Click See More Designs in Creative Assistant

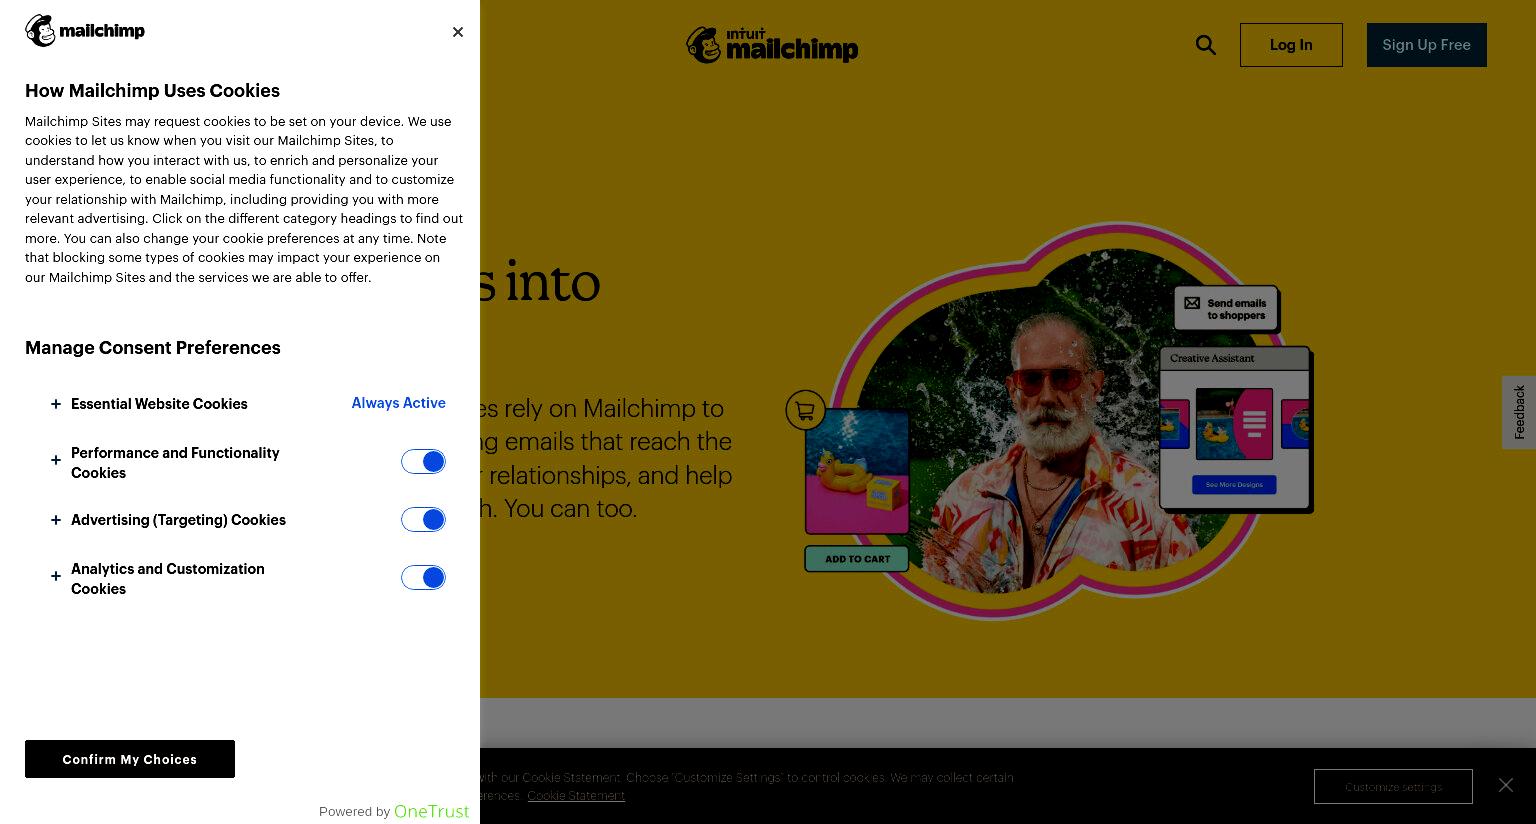point(1234,484)
